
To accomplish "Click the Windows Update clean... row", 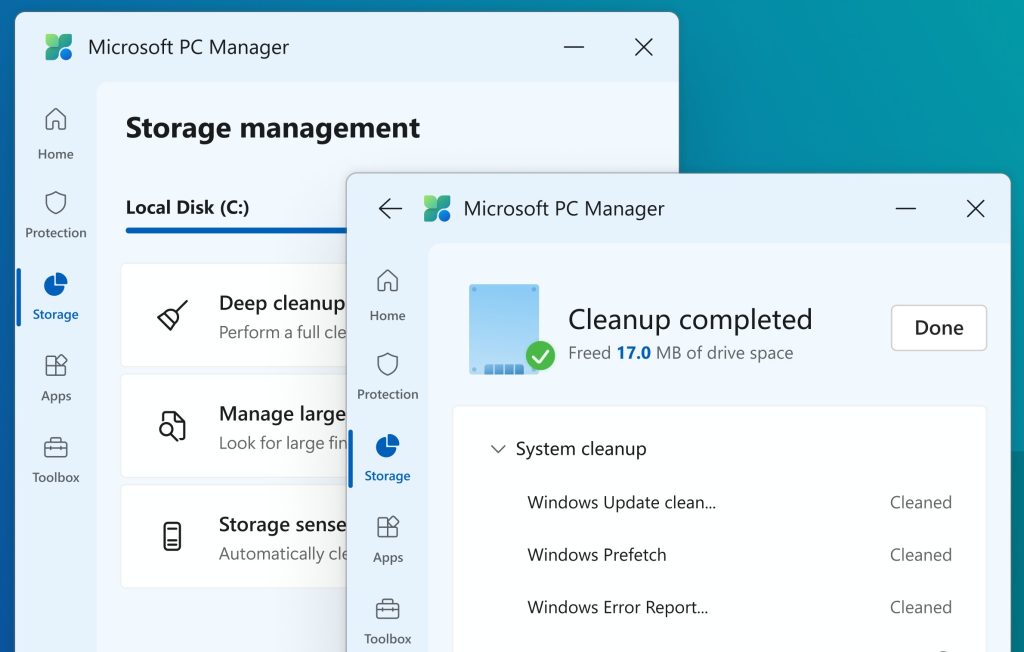I will tap(719, 502).
